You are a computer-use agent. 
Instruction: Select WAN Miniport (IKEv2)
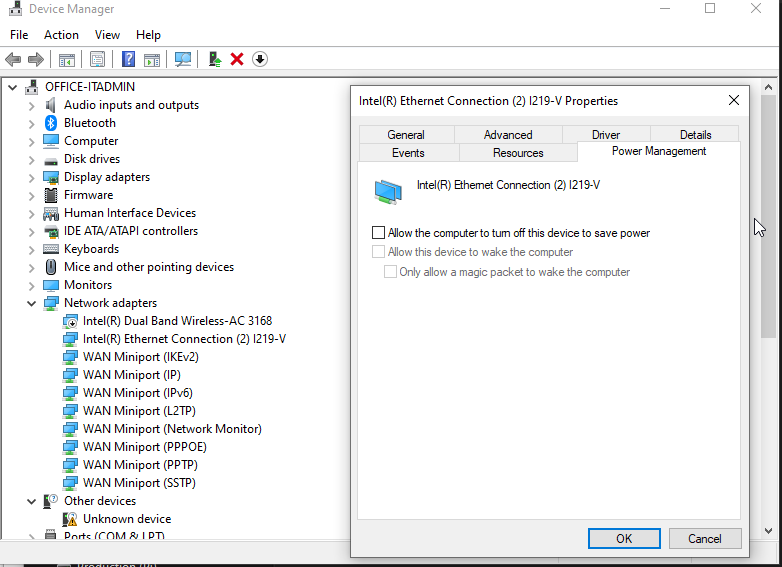141,357
